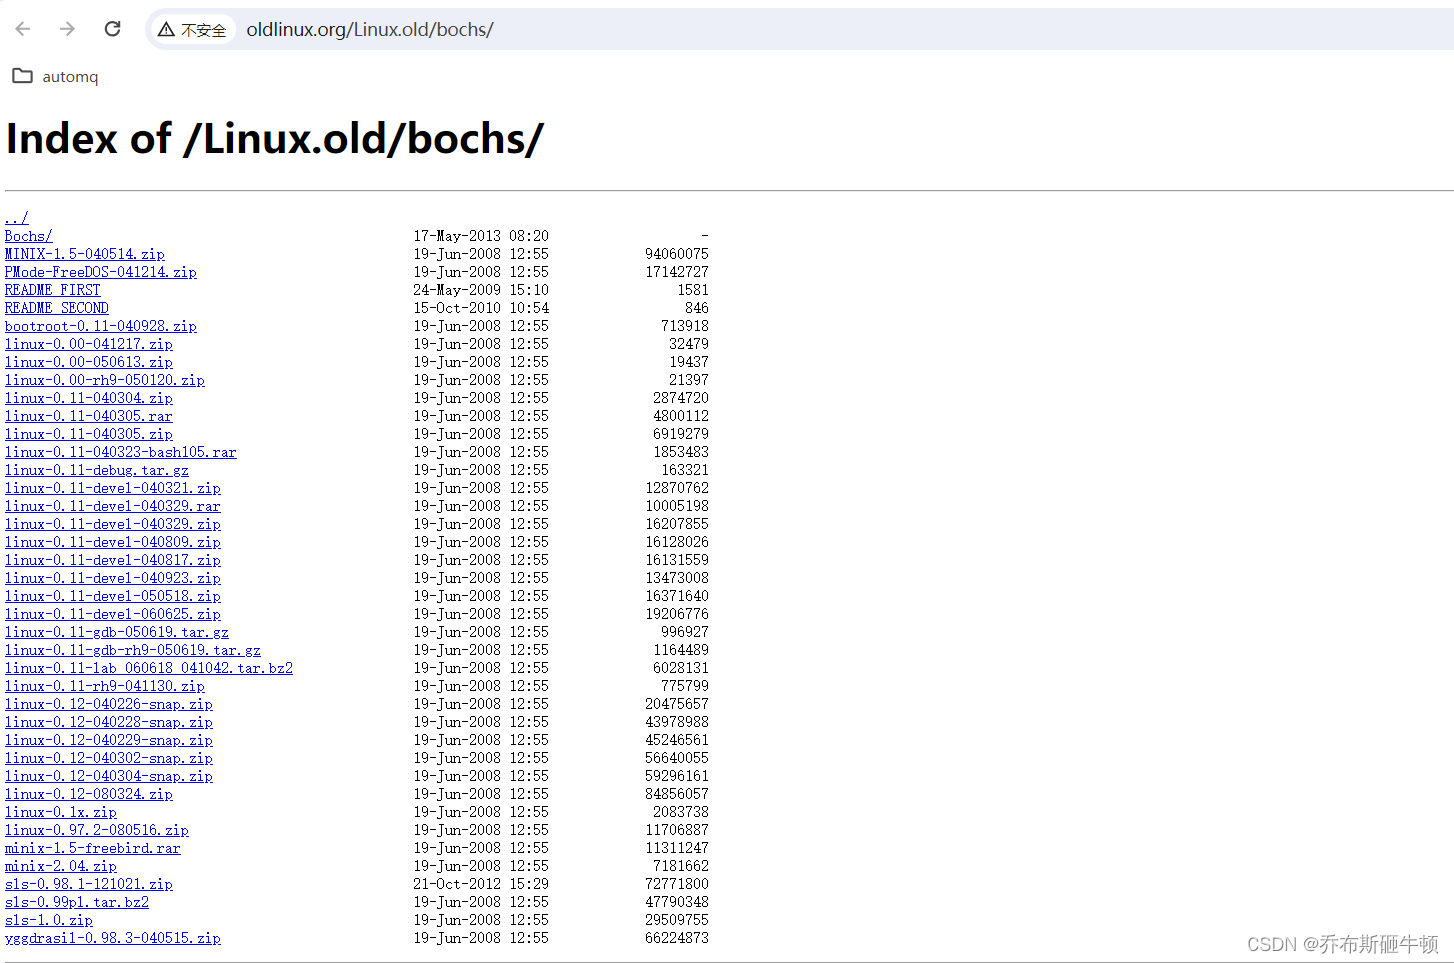The image size is (1454, 963).
Task: Click the browser back arrow icon
Action: pyautogui.click(x=22, y=29)
